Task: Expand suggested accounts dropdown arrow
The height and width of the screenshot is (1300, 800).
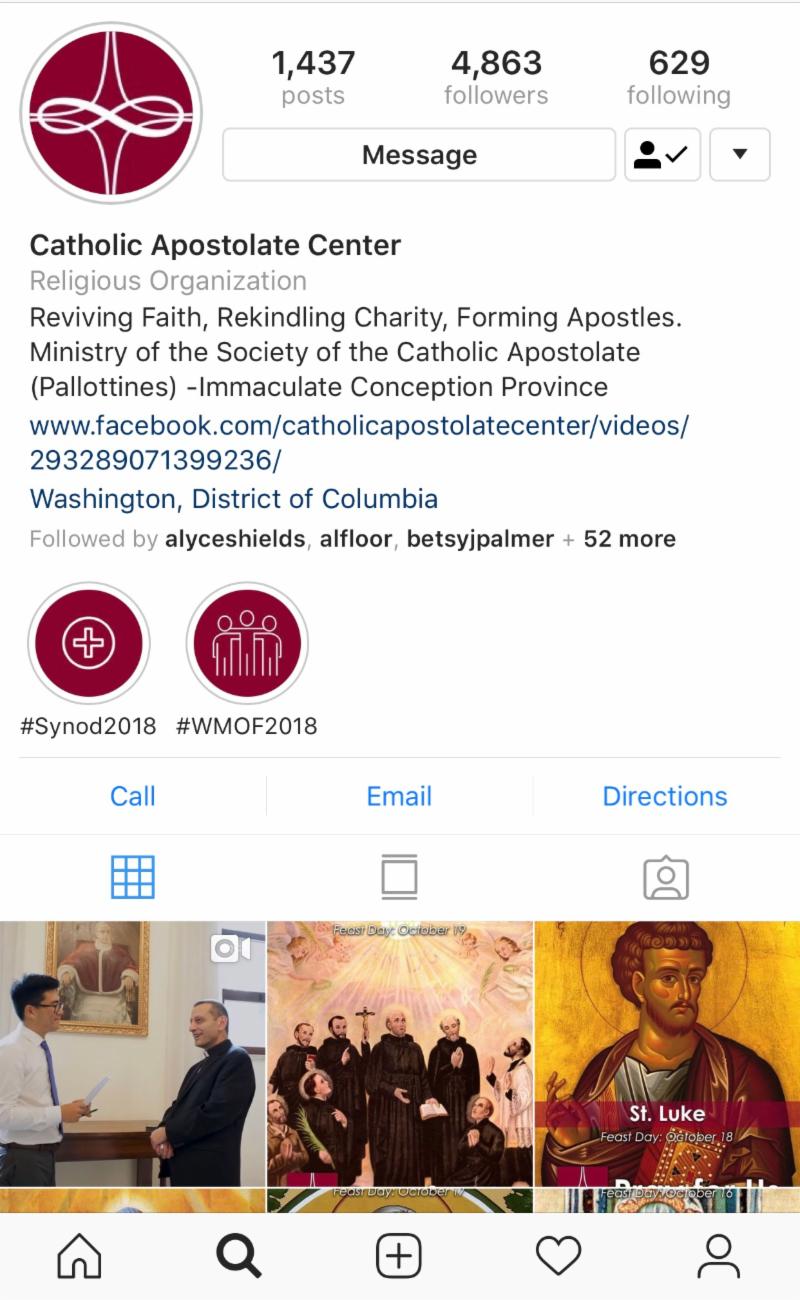Action: [740, 154]
